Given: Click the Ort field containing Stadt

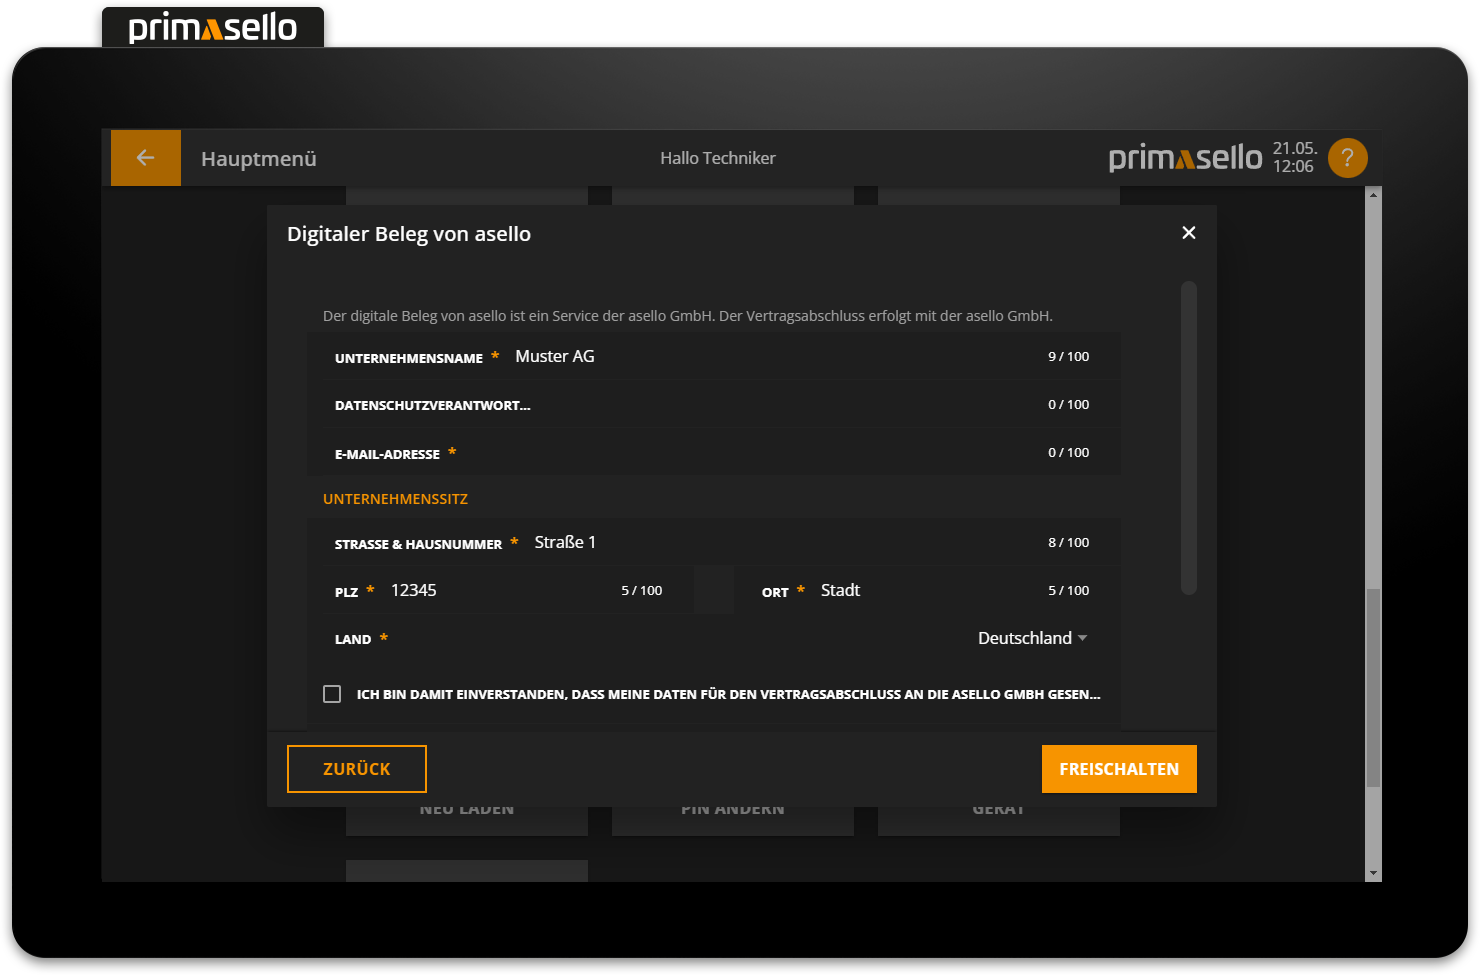Looking at the screenshot, I should (x=930, y=591).
